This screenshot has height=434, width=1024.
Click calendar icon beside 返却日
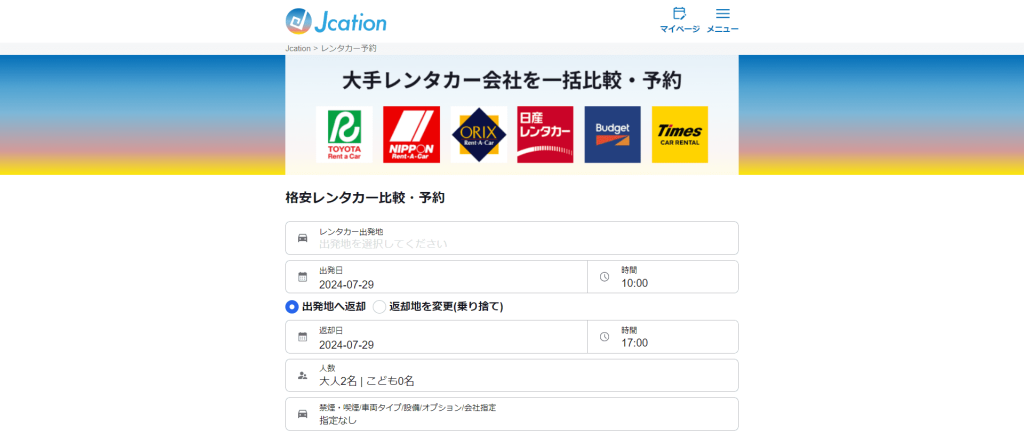[302, 337]
